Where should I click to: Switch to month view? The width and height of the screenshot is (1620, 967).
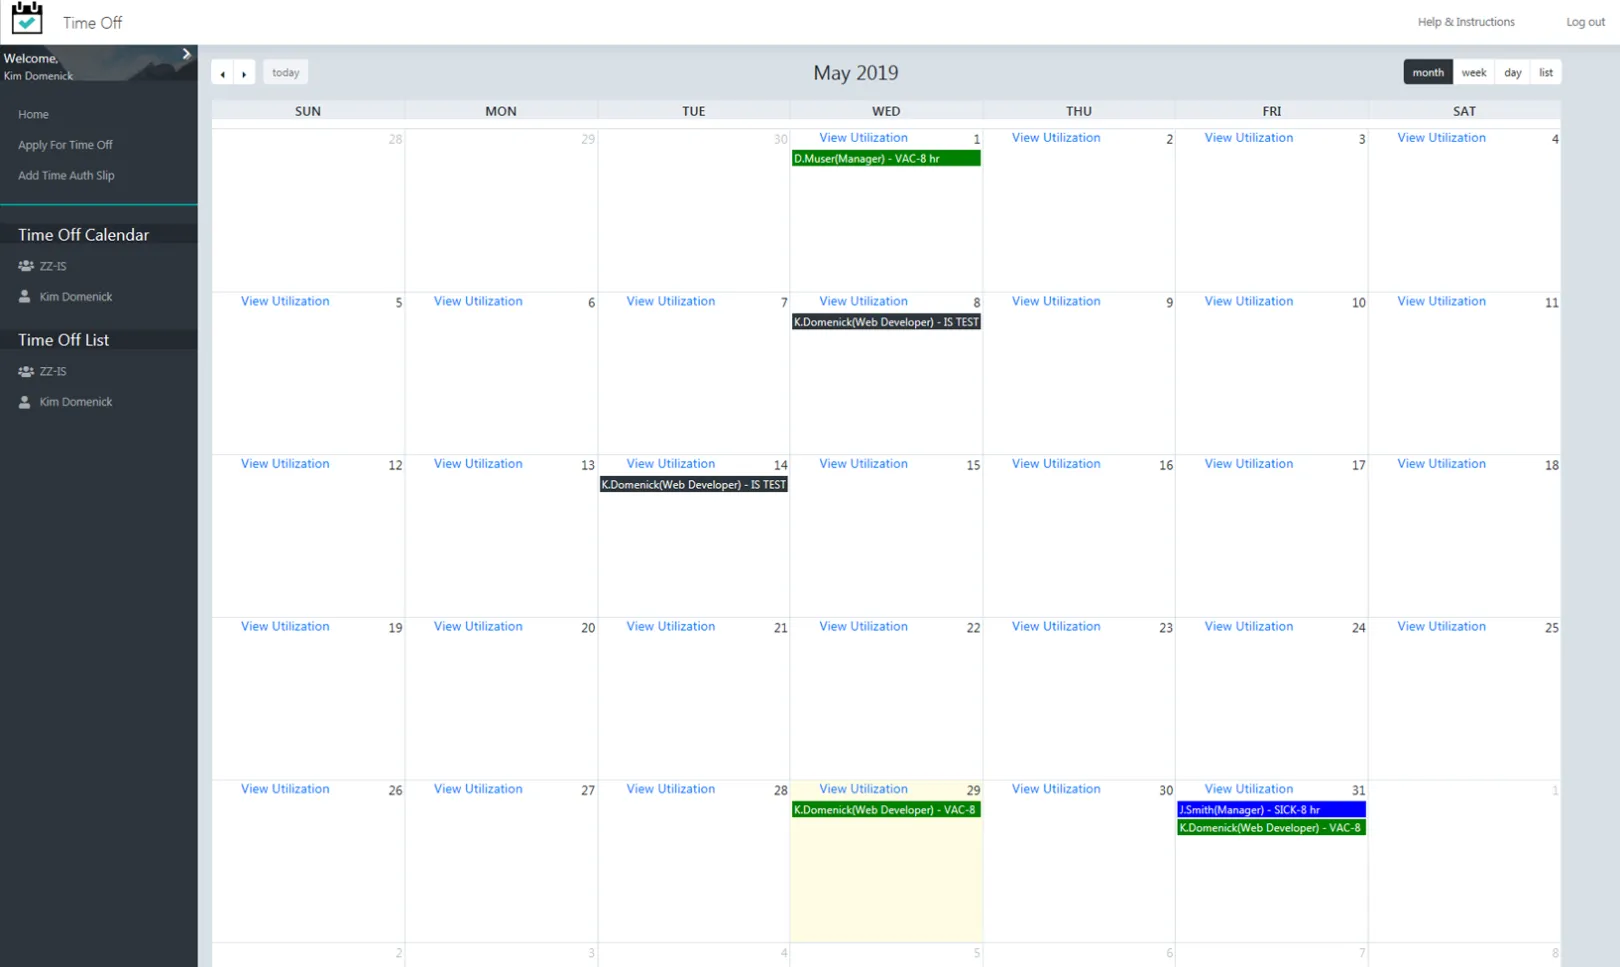click(1428, 72)
